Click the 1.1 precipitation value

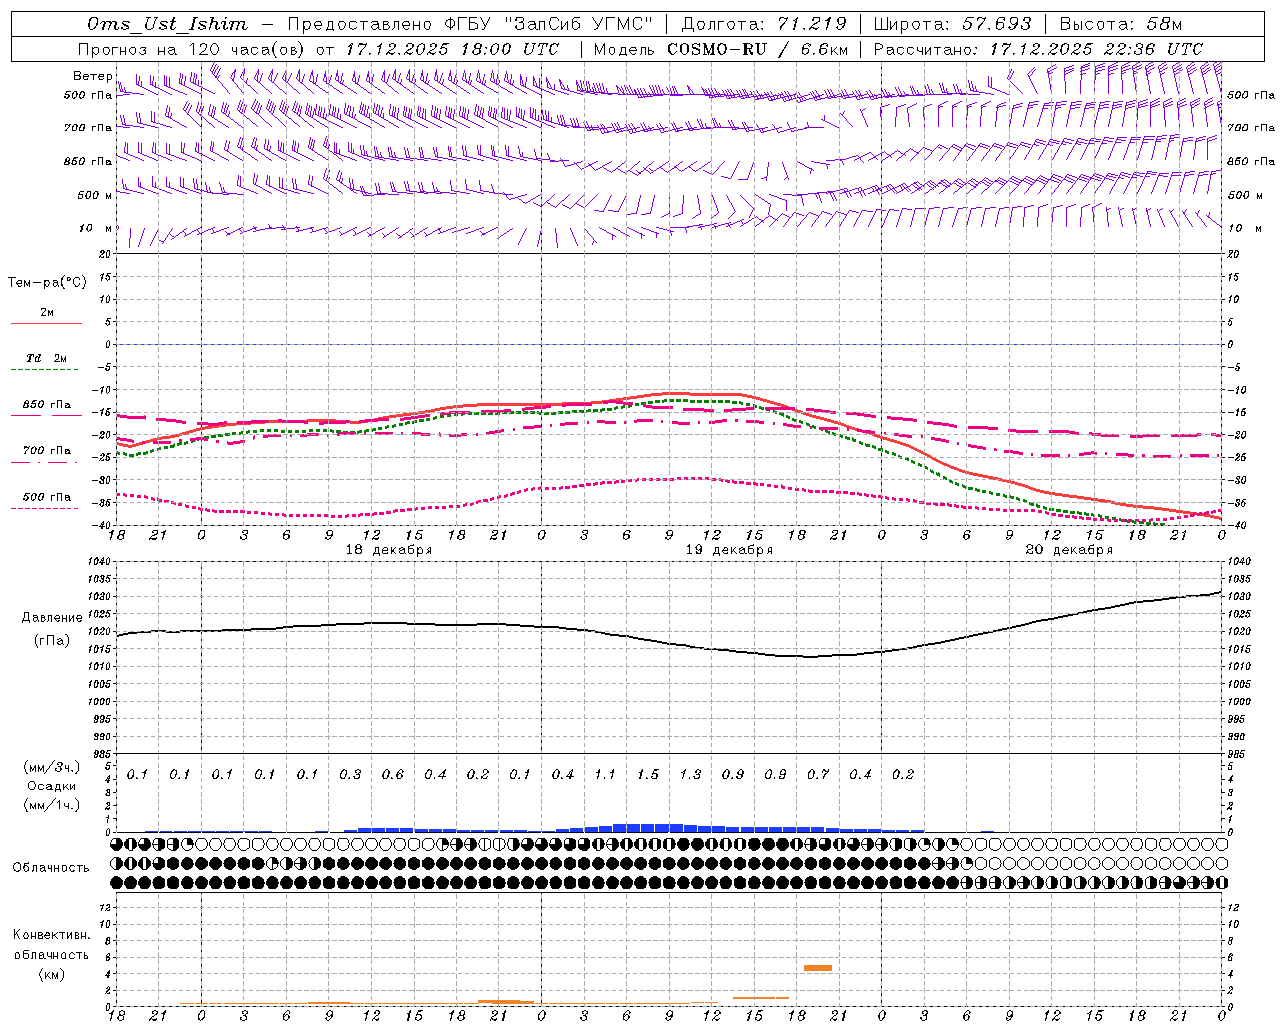[605, 774]
